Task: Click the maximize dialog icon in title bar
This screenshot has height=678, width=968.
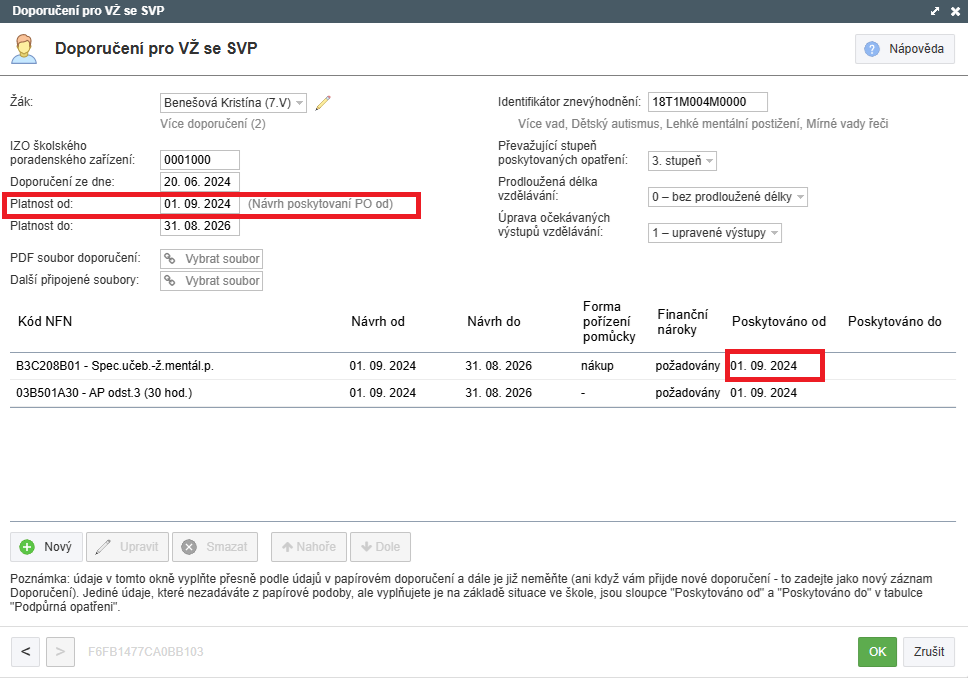Action: 935,11
